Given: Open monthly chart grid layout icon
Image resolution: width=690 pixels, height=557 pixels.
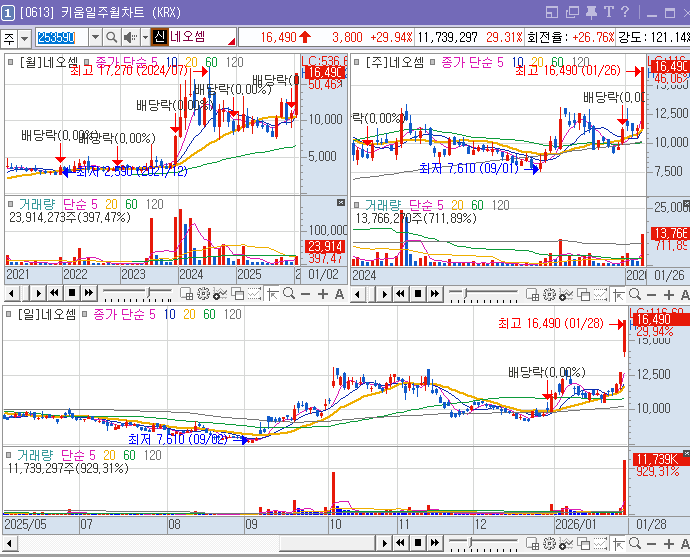Looking at the screenshot, I should [x=187, y=293].
